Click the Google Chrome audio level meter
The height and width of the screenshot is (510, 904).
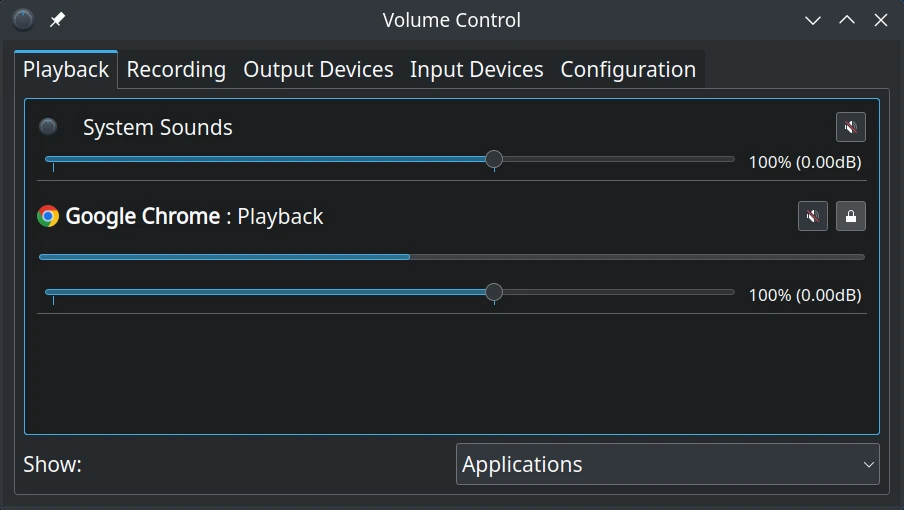(x=451, y=257)
